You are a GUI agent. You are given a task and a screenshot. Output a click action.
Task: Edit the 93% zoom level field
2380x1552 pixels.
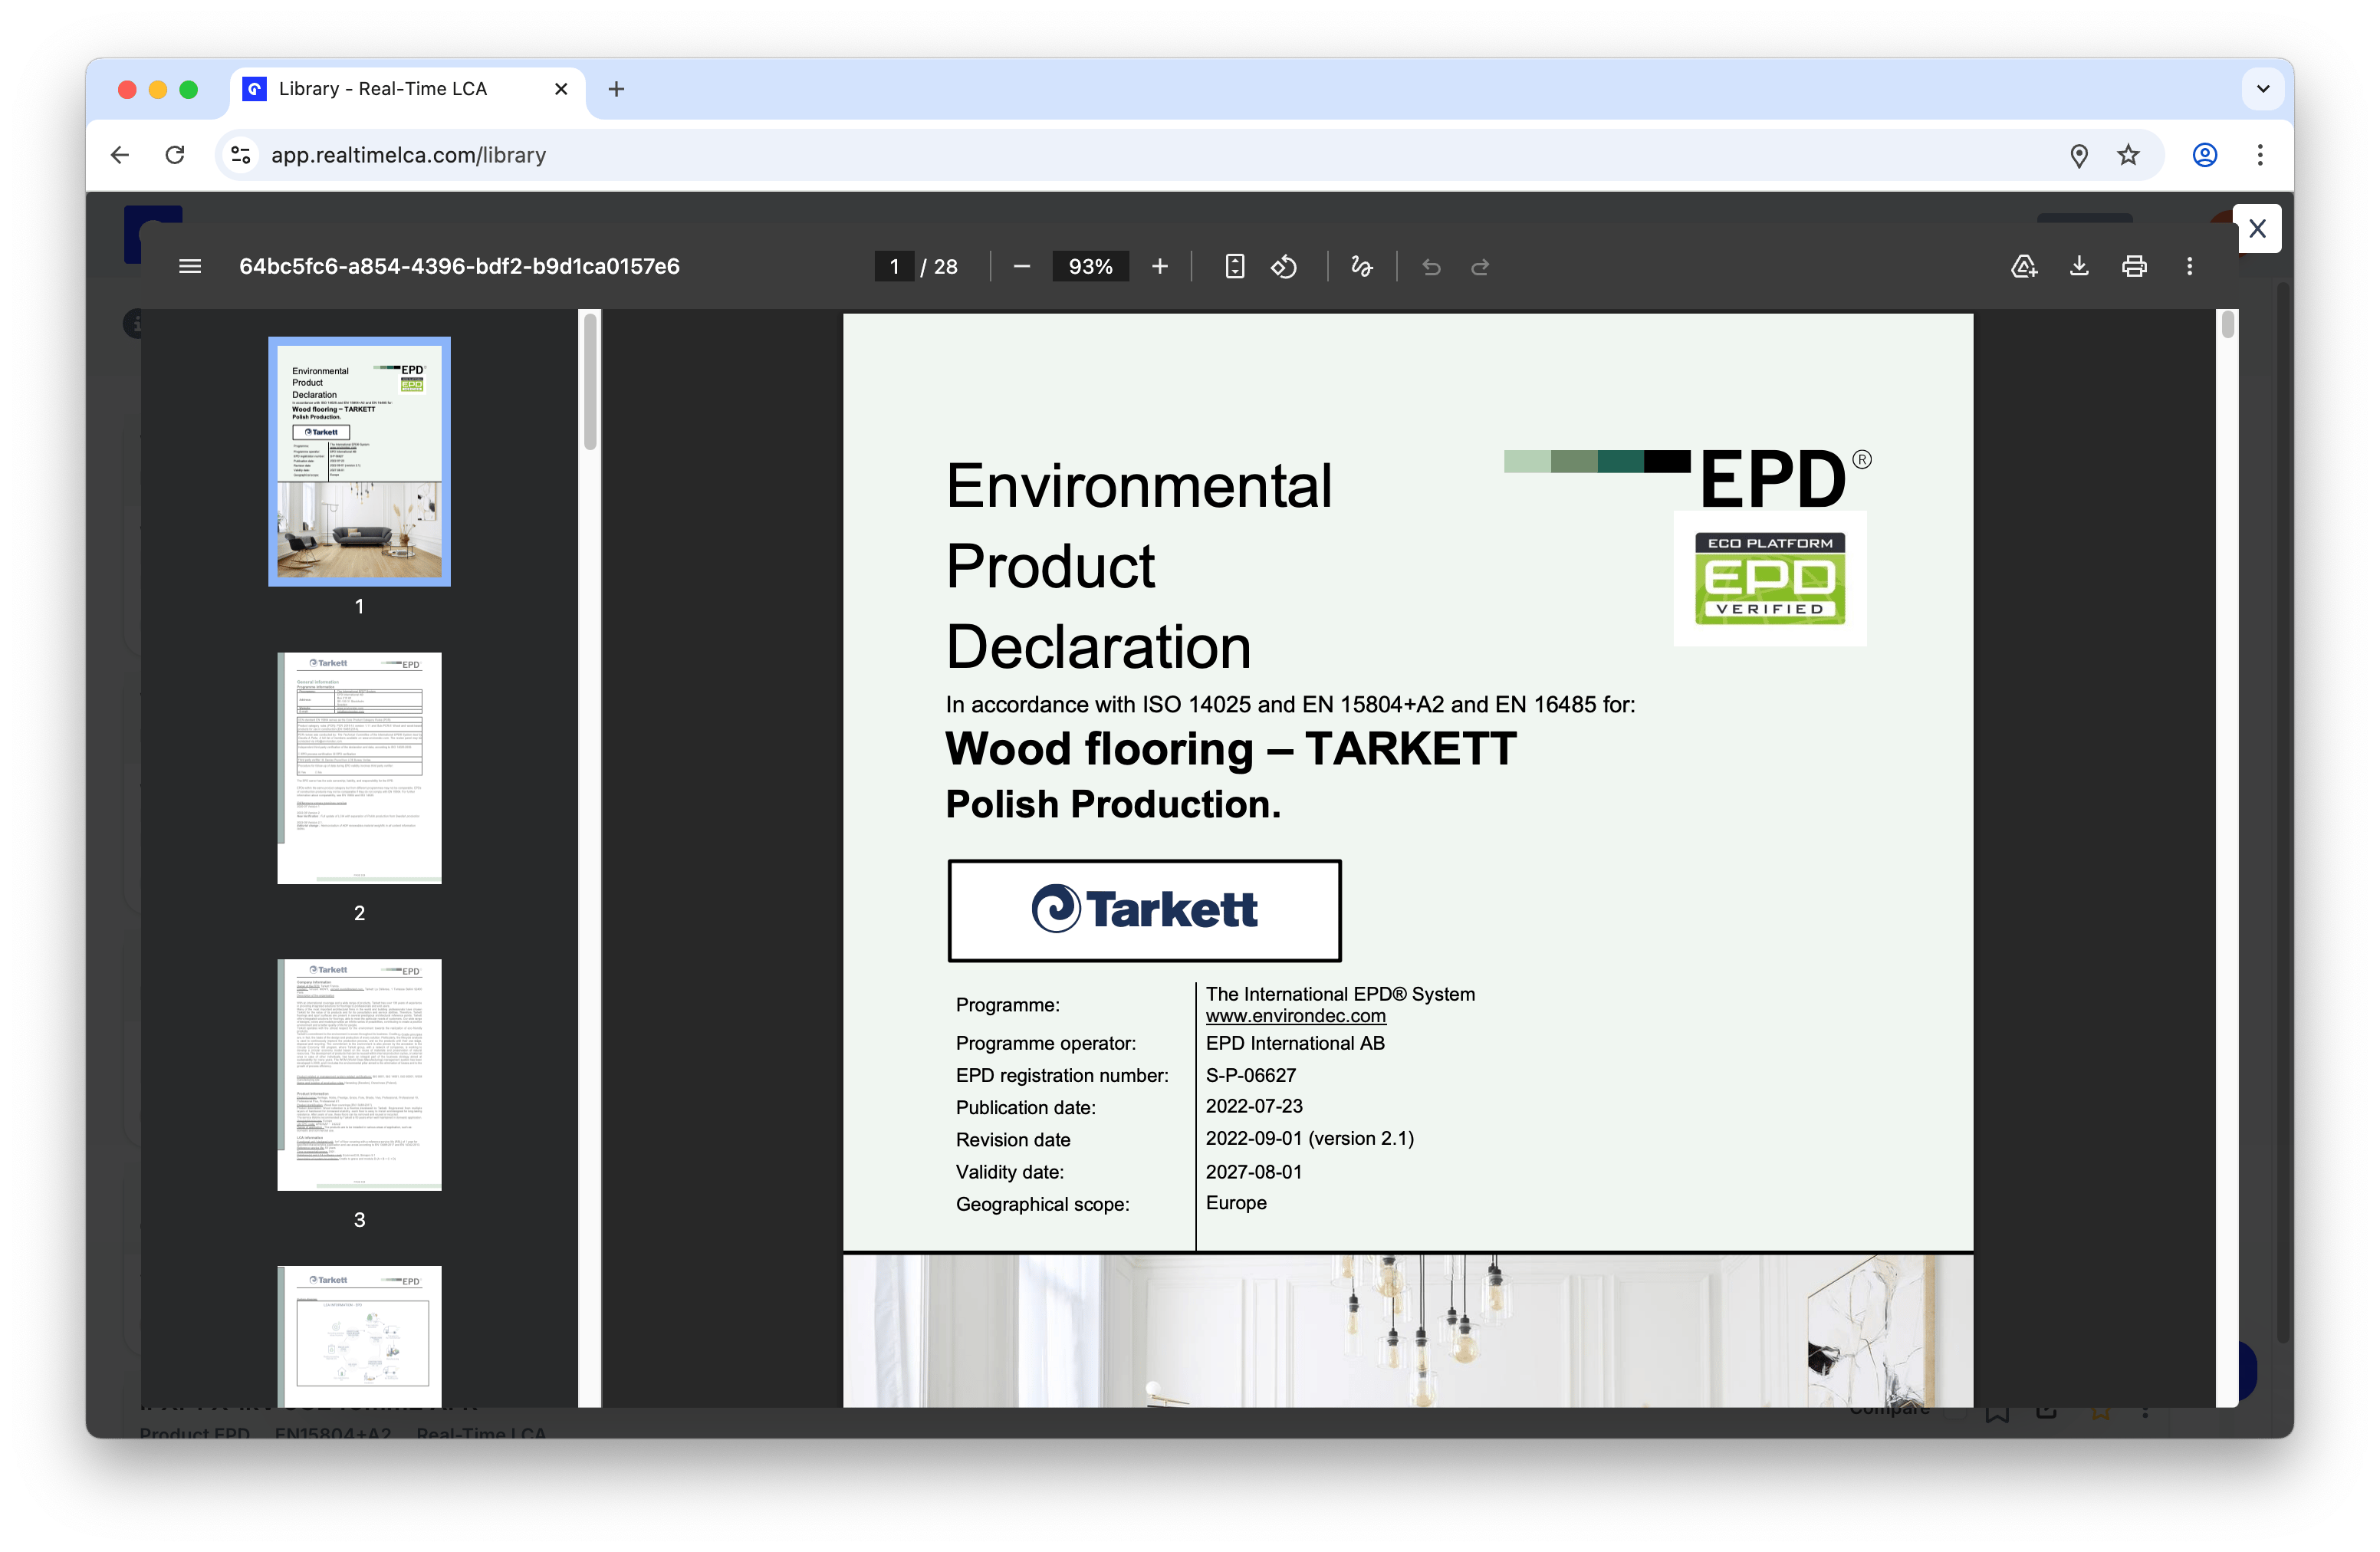point(1090,266)
